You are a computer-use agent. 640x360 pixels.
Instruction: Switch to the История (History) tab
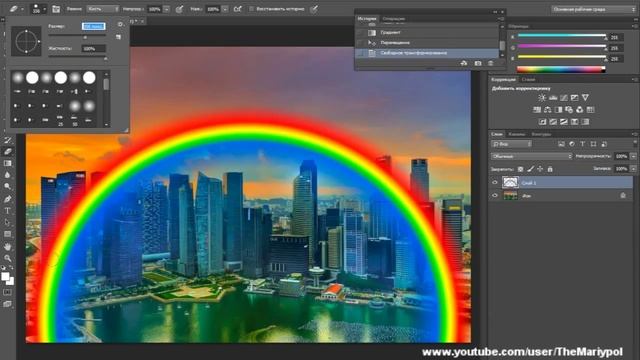click(367, 19)
